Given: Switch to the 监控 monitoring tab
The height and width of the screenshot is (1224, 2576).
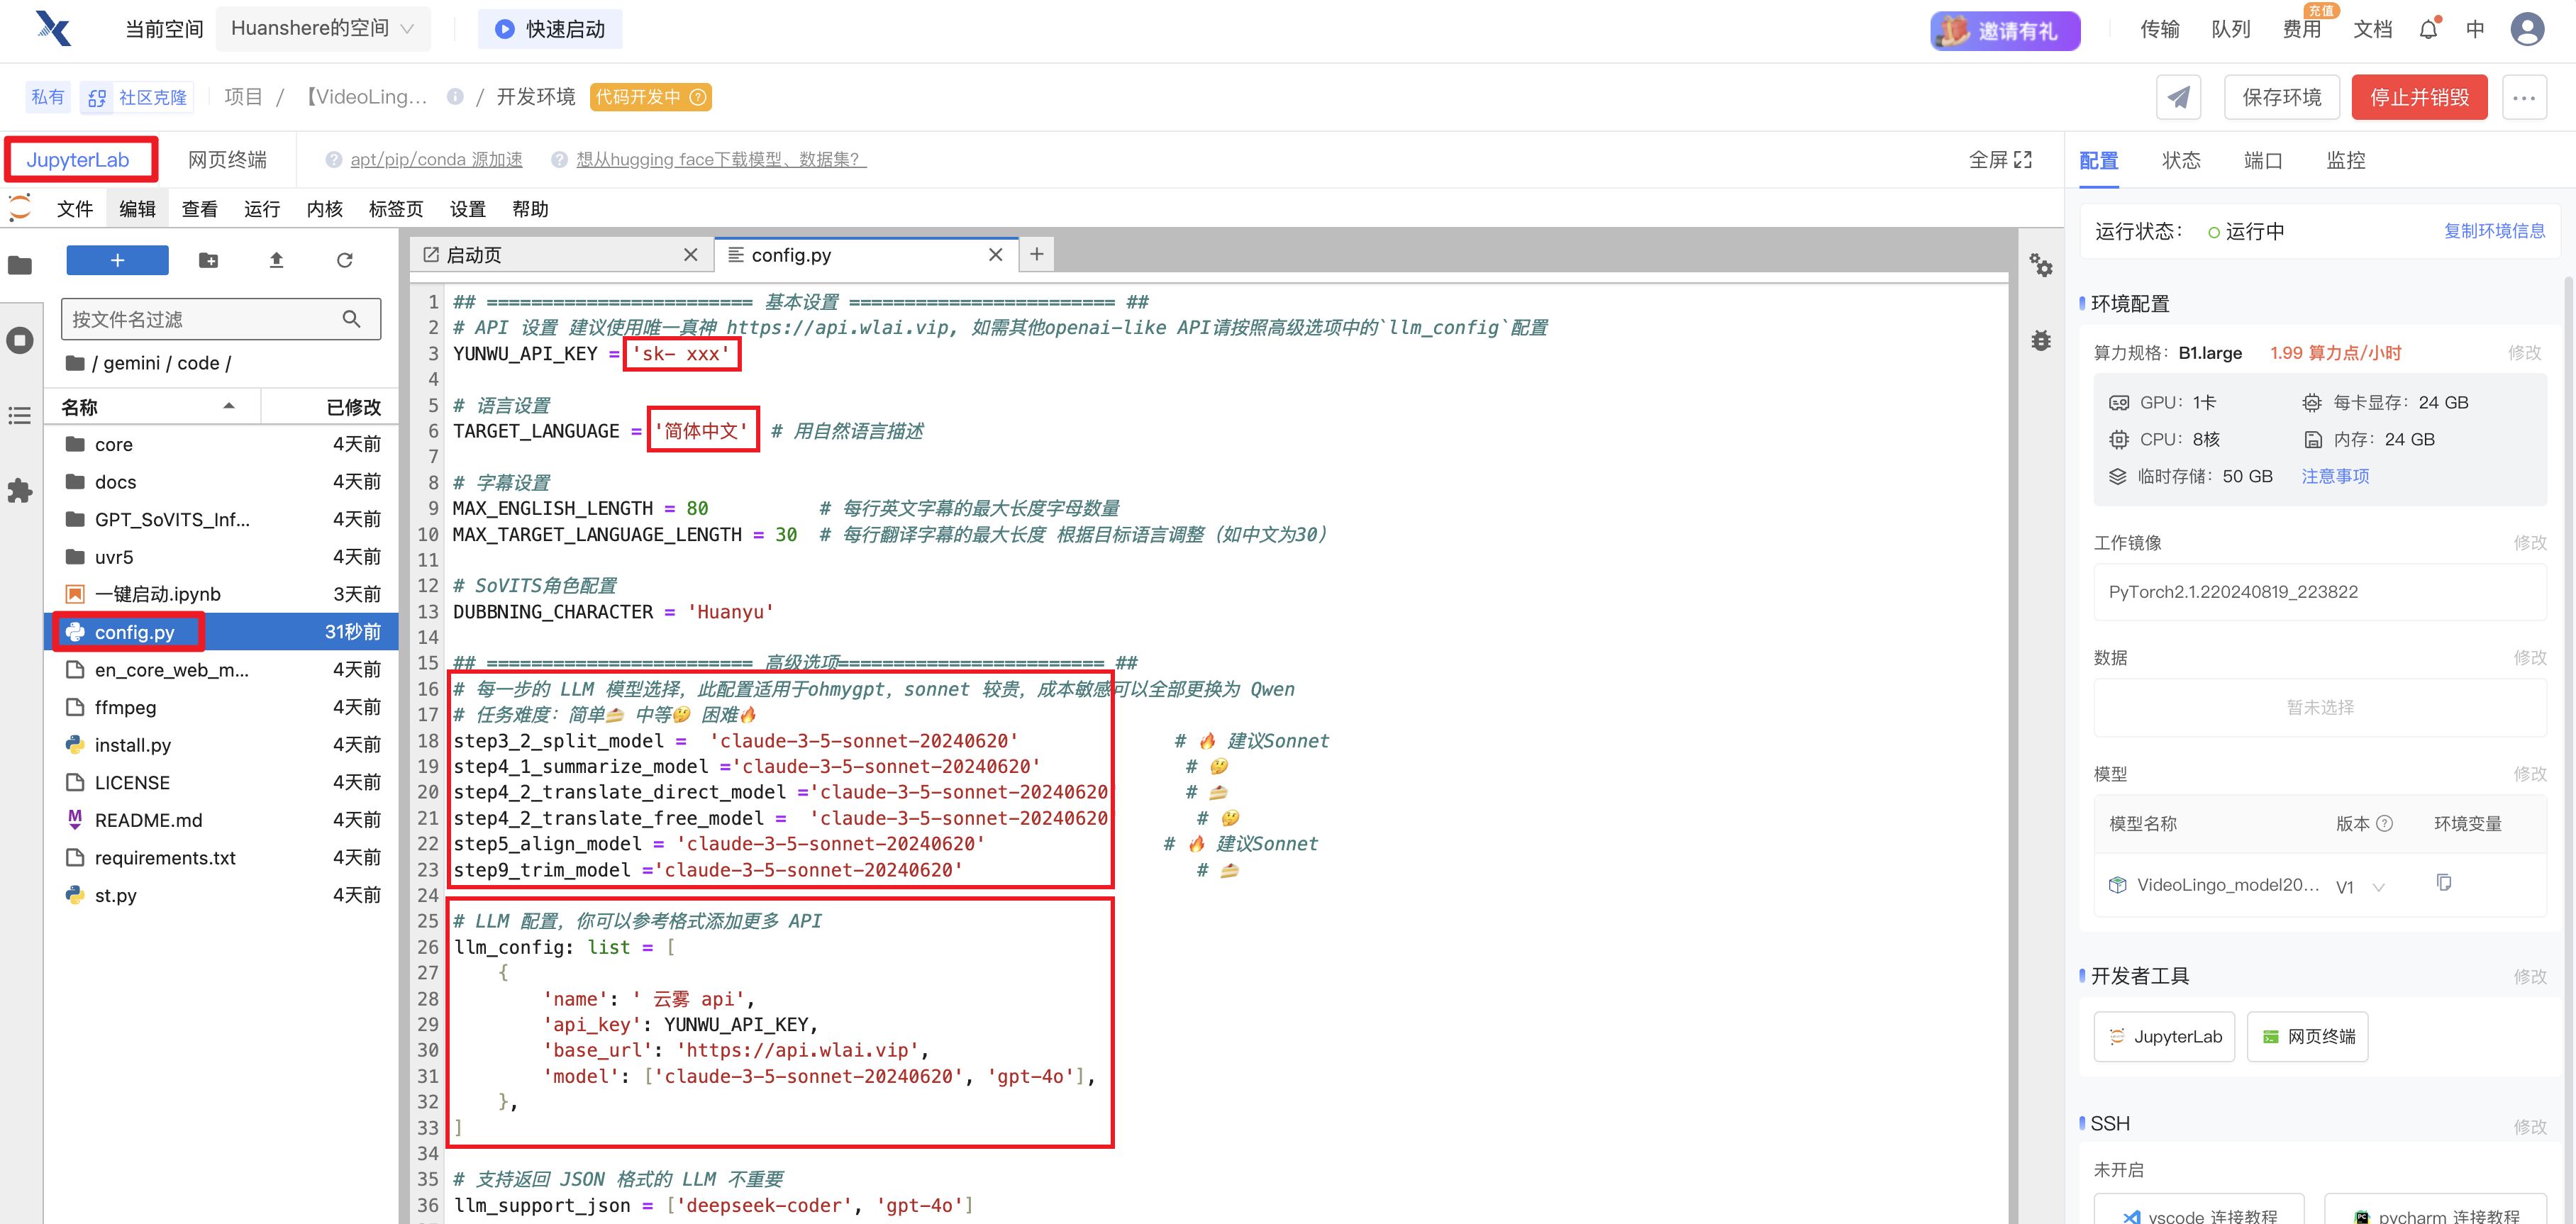Looking at the screenshot, I should click(x=2345, y=160).
